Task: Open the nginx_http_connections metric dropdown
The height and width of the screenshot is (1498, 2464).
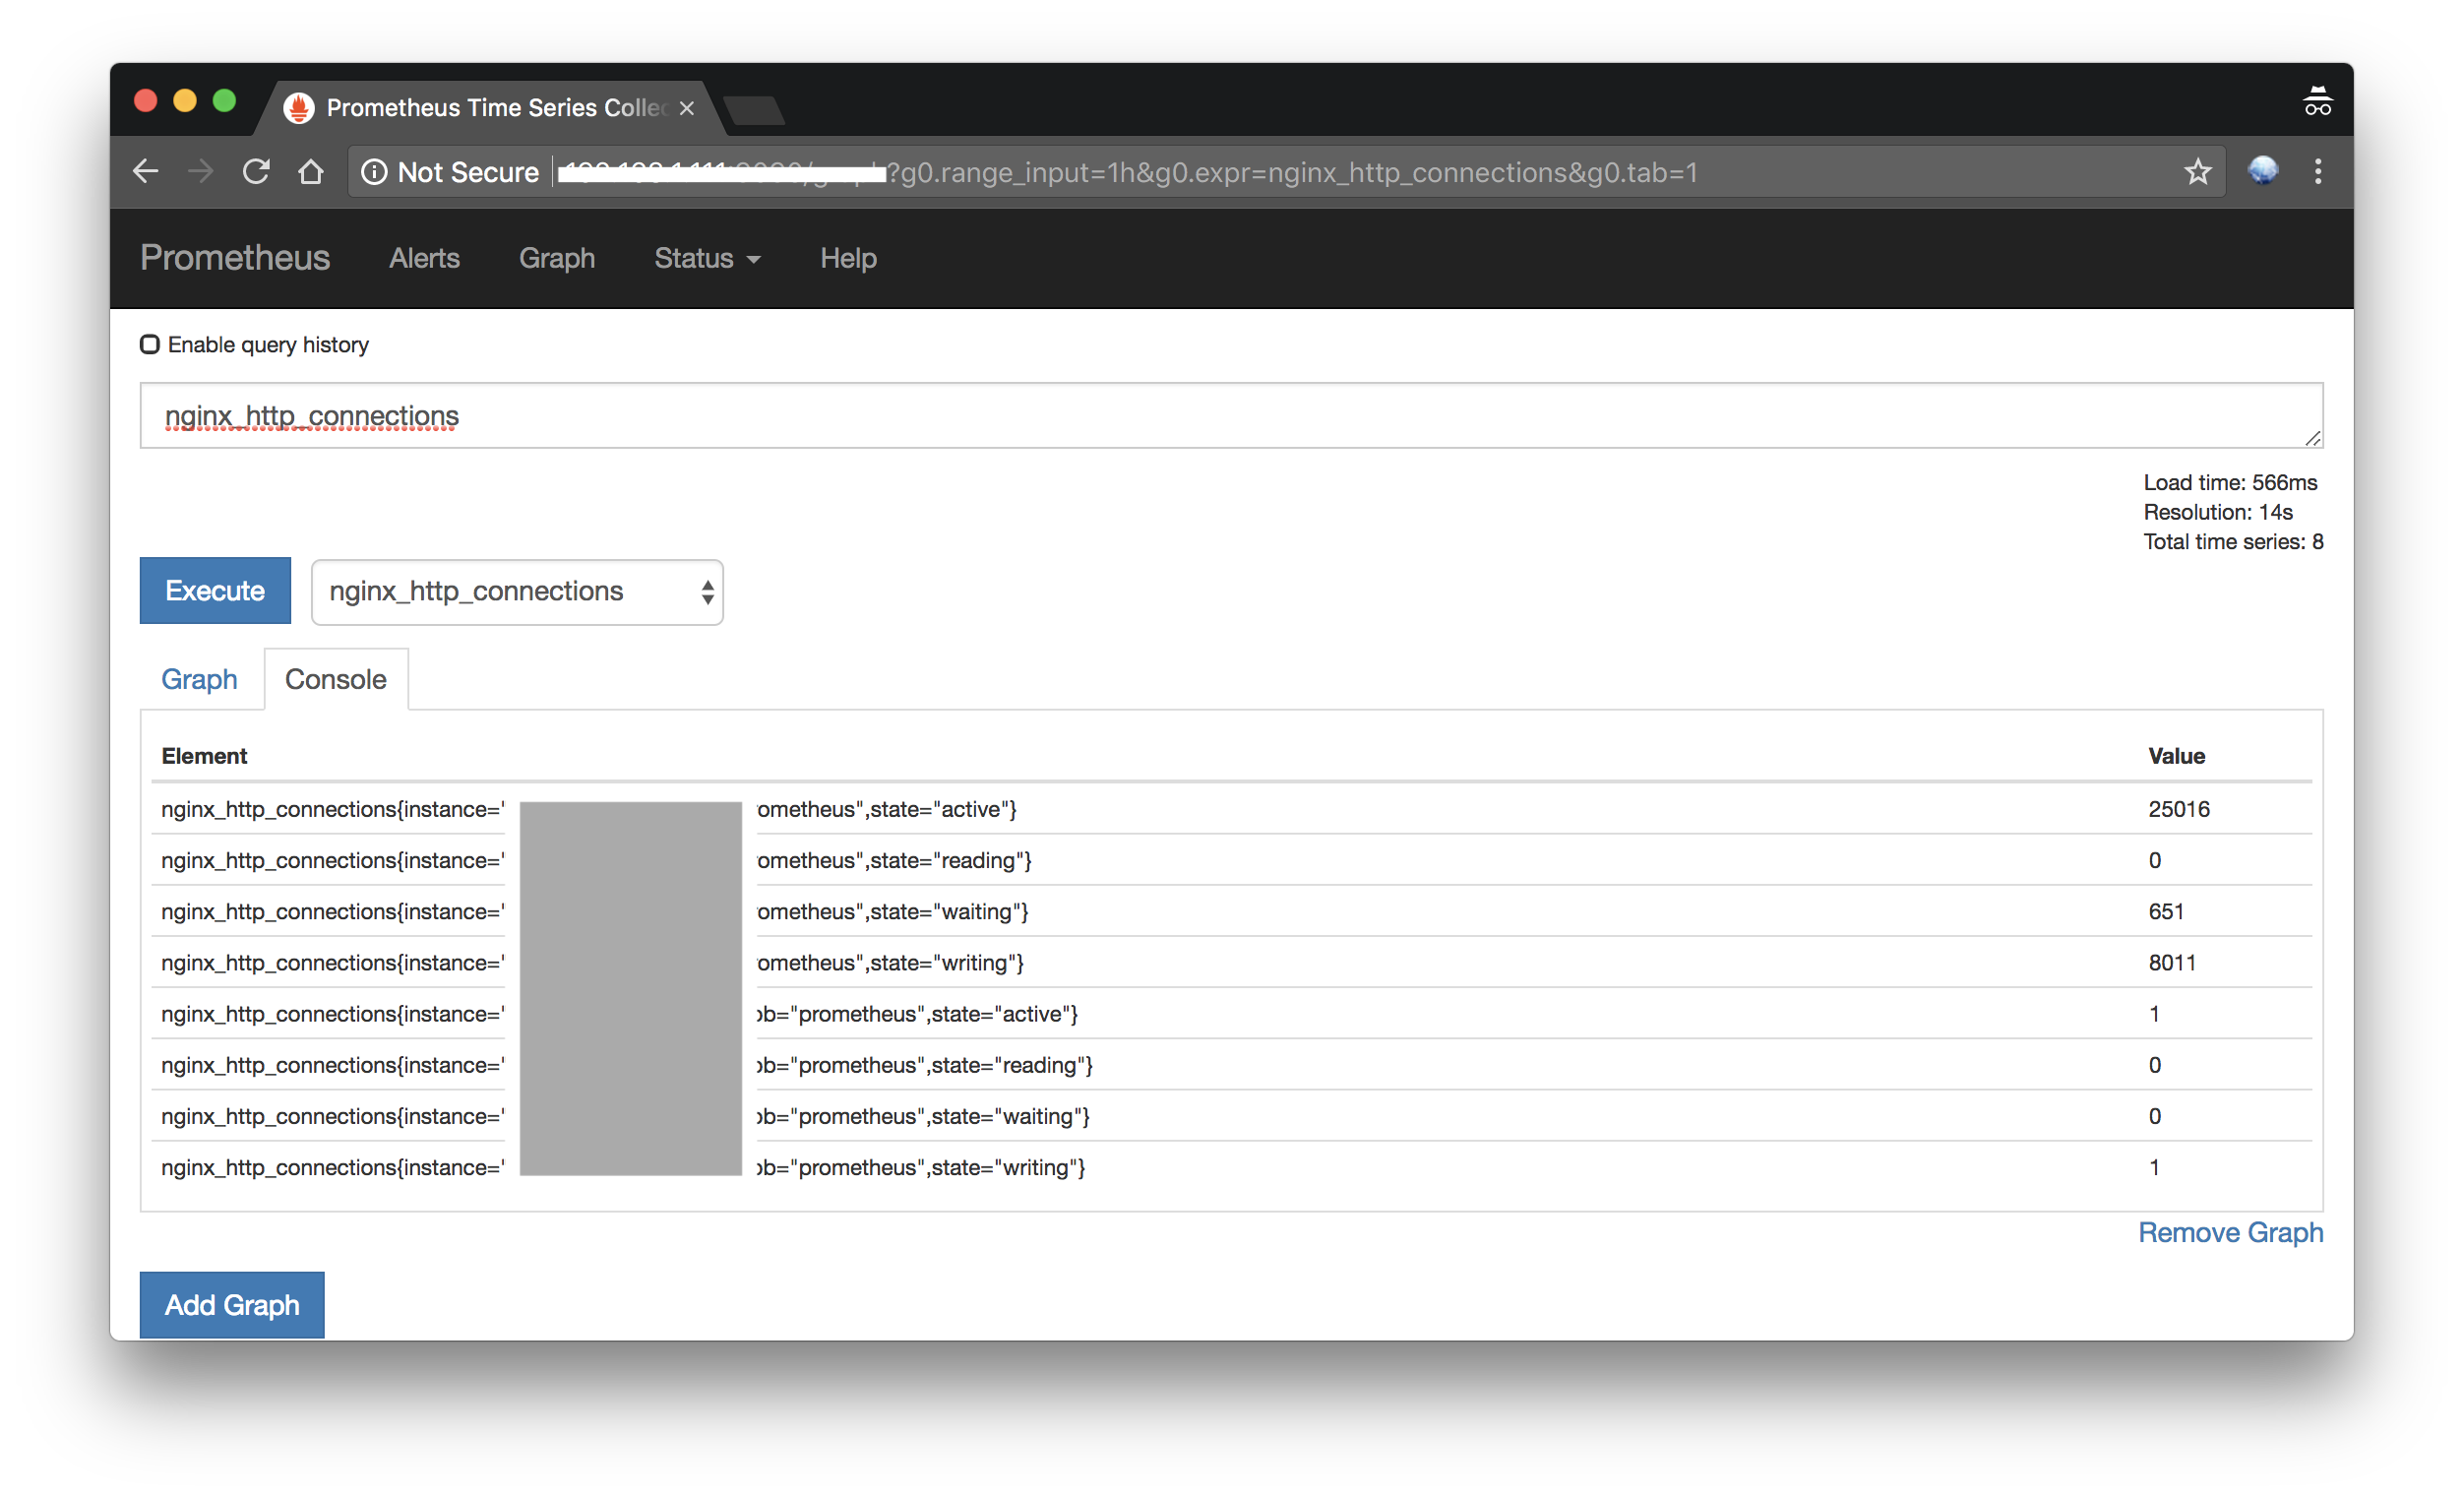Action: coord(517,592)
